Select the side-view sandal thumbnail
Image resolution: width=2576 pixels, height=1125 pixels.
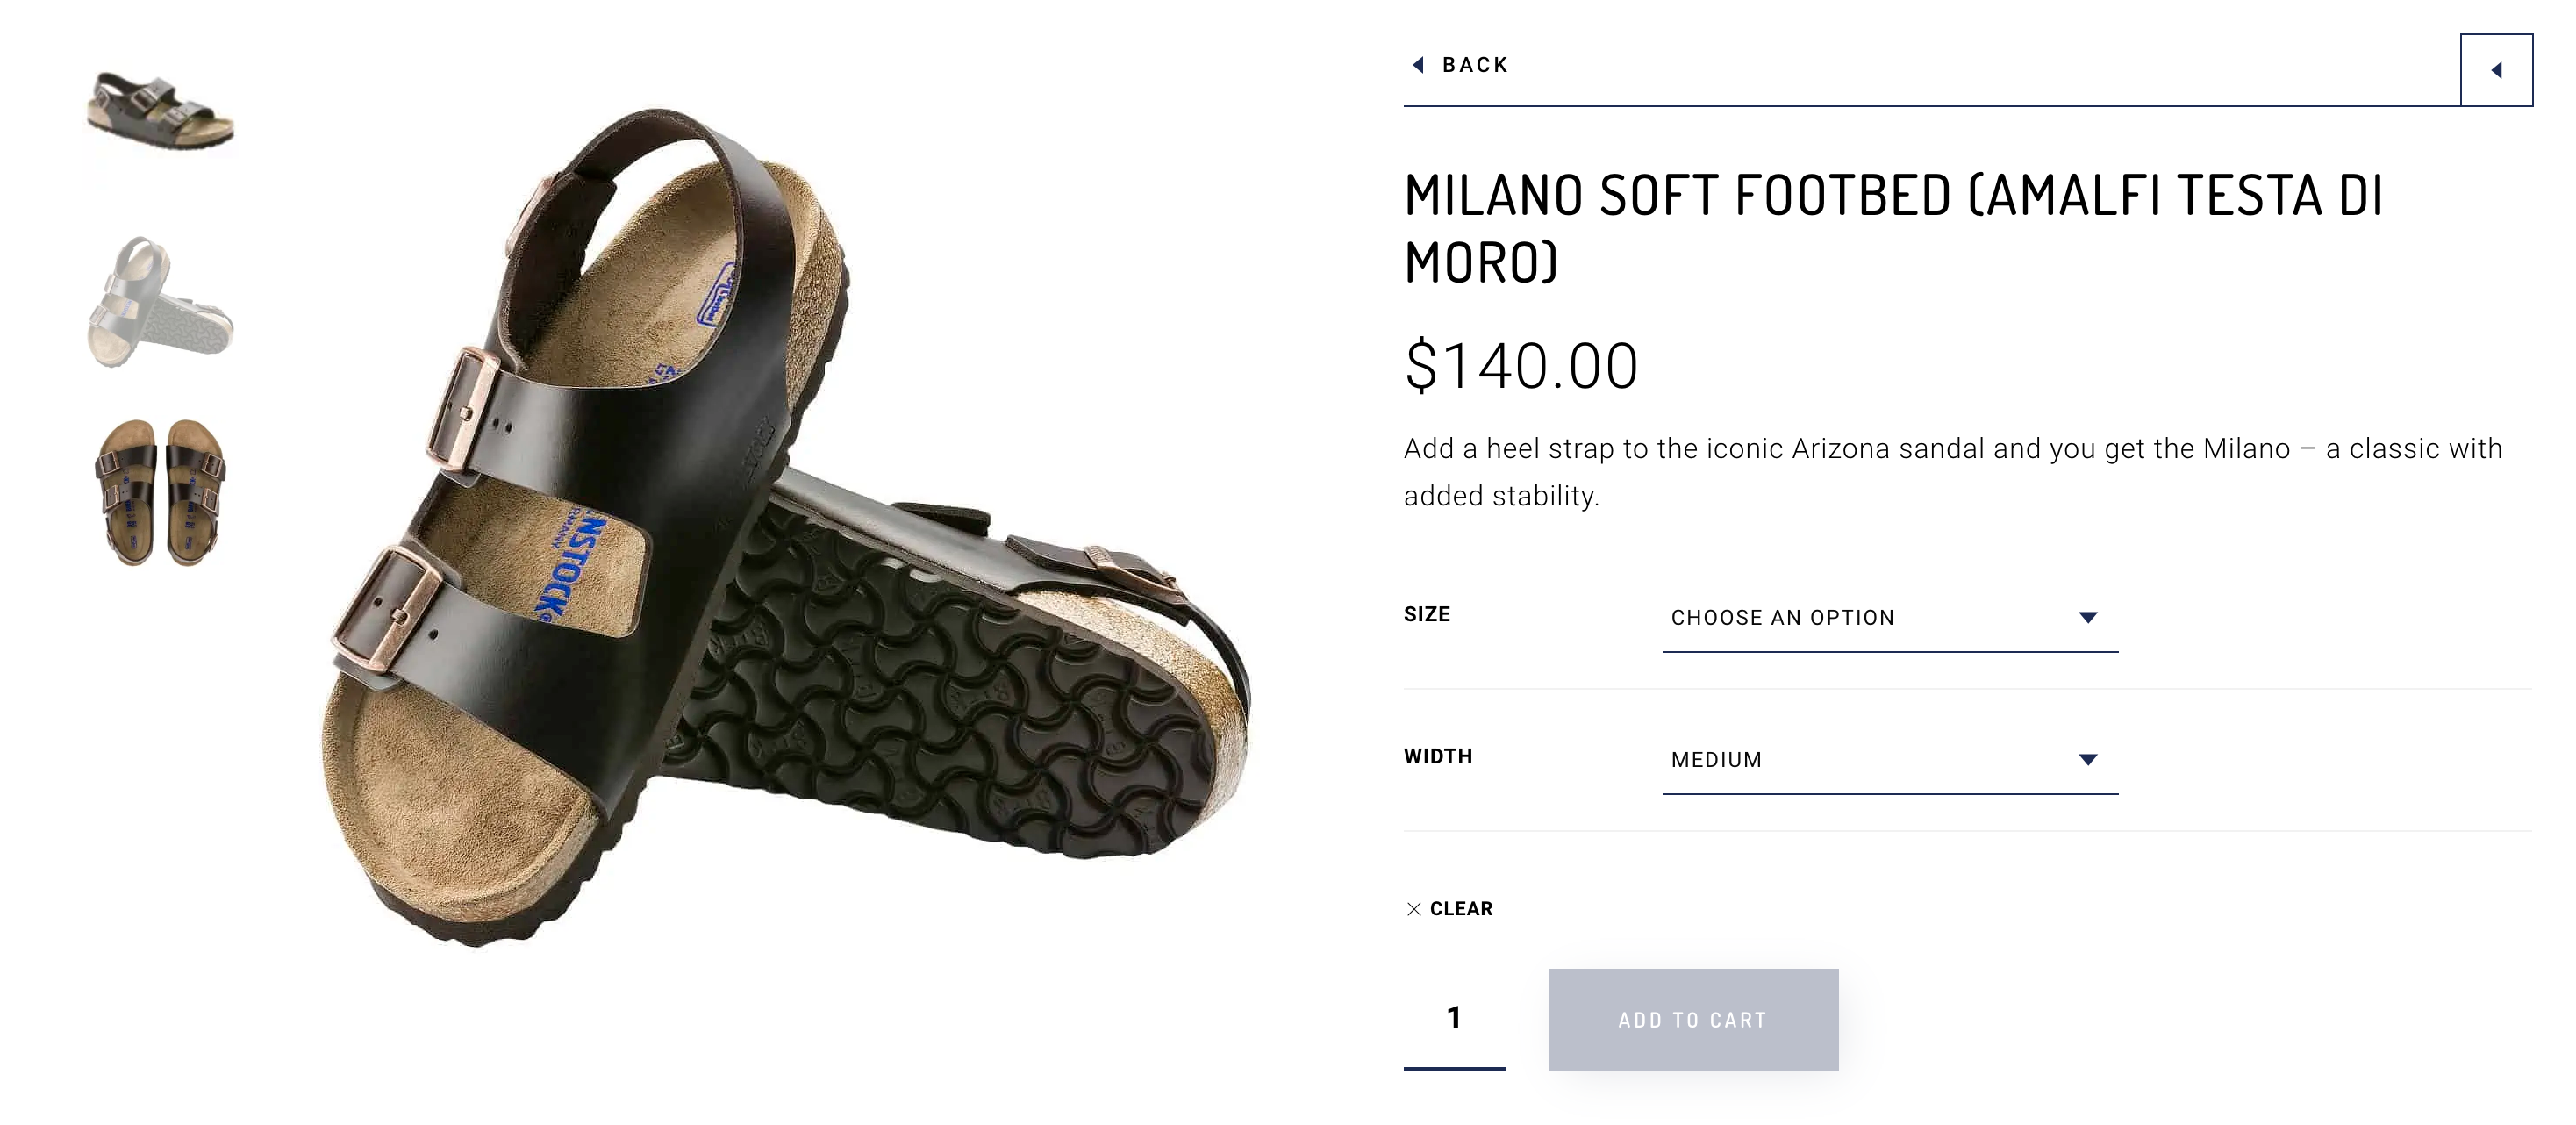pos(160,112)
